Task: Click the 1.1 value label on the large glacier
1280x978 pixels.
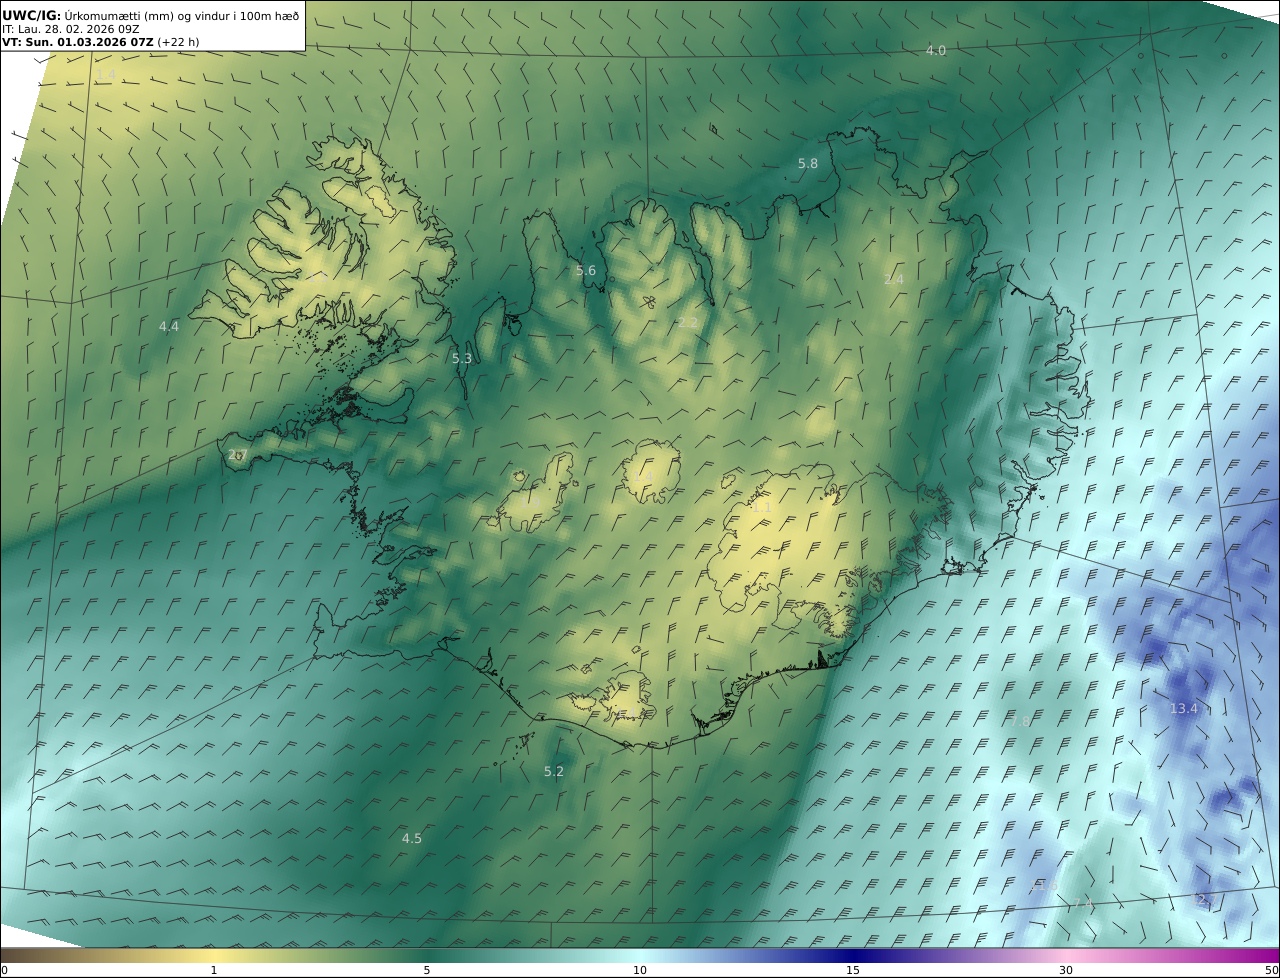Action: [761, 507]
